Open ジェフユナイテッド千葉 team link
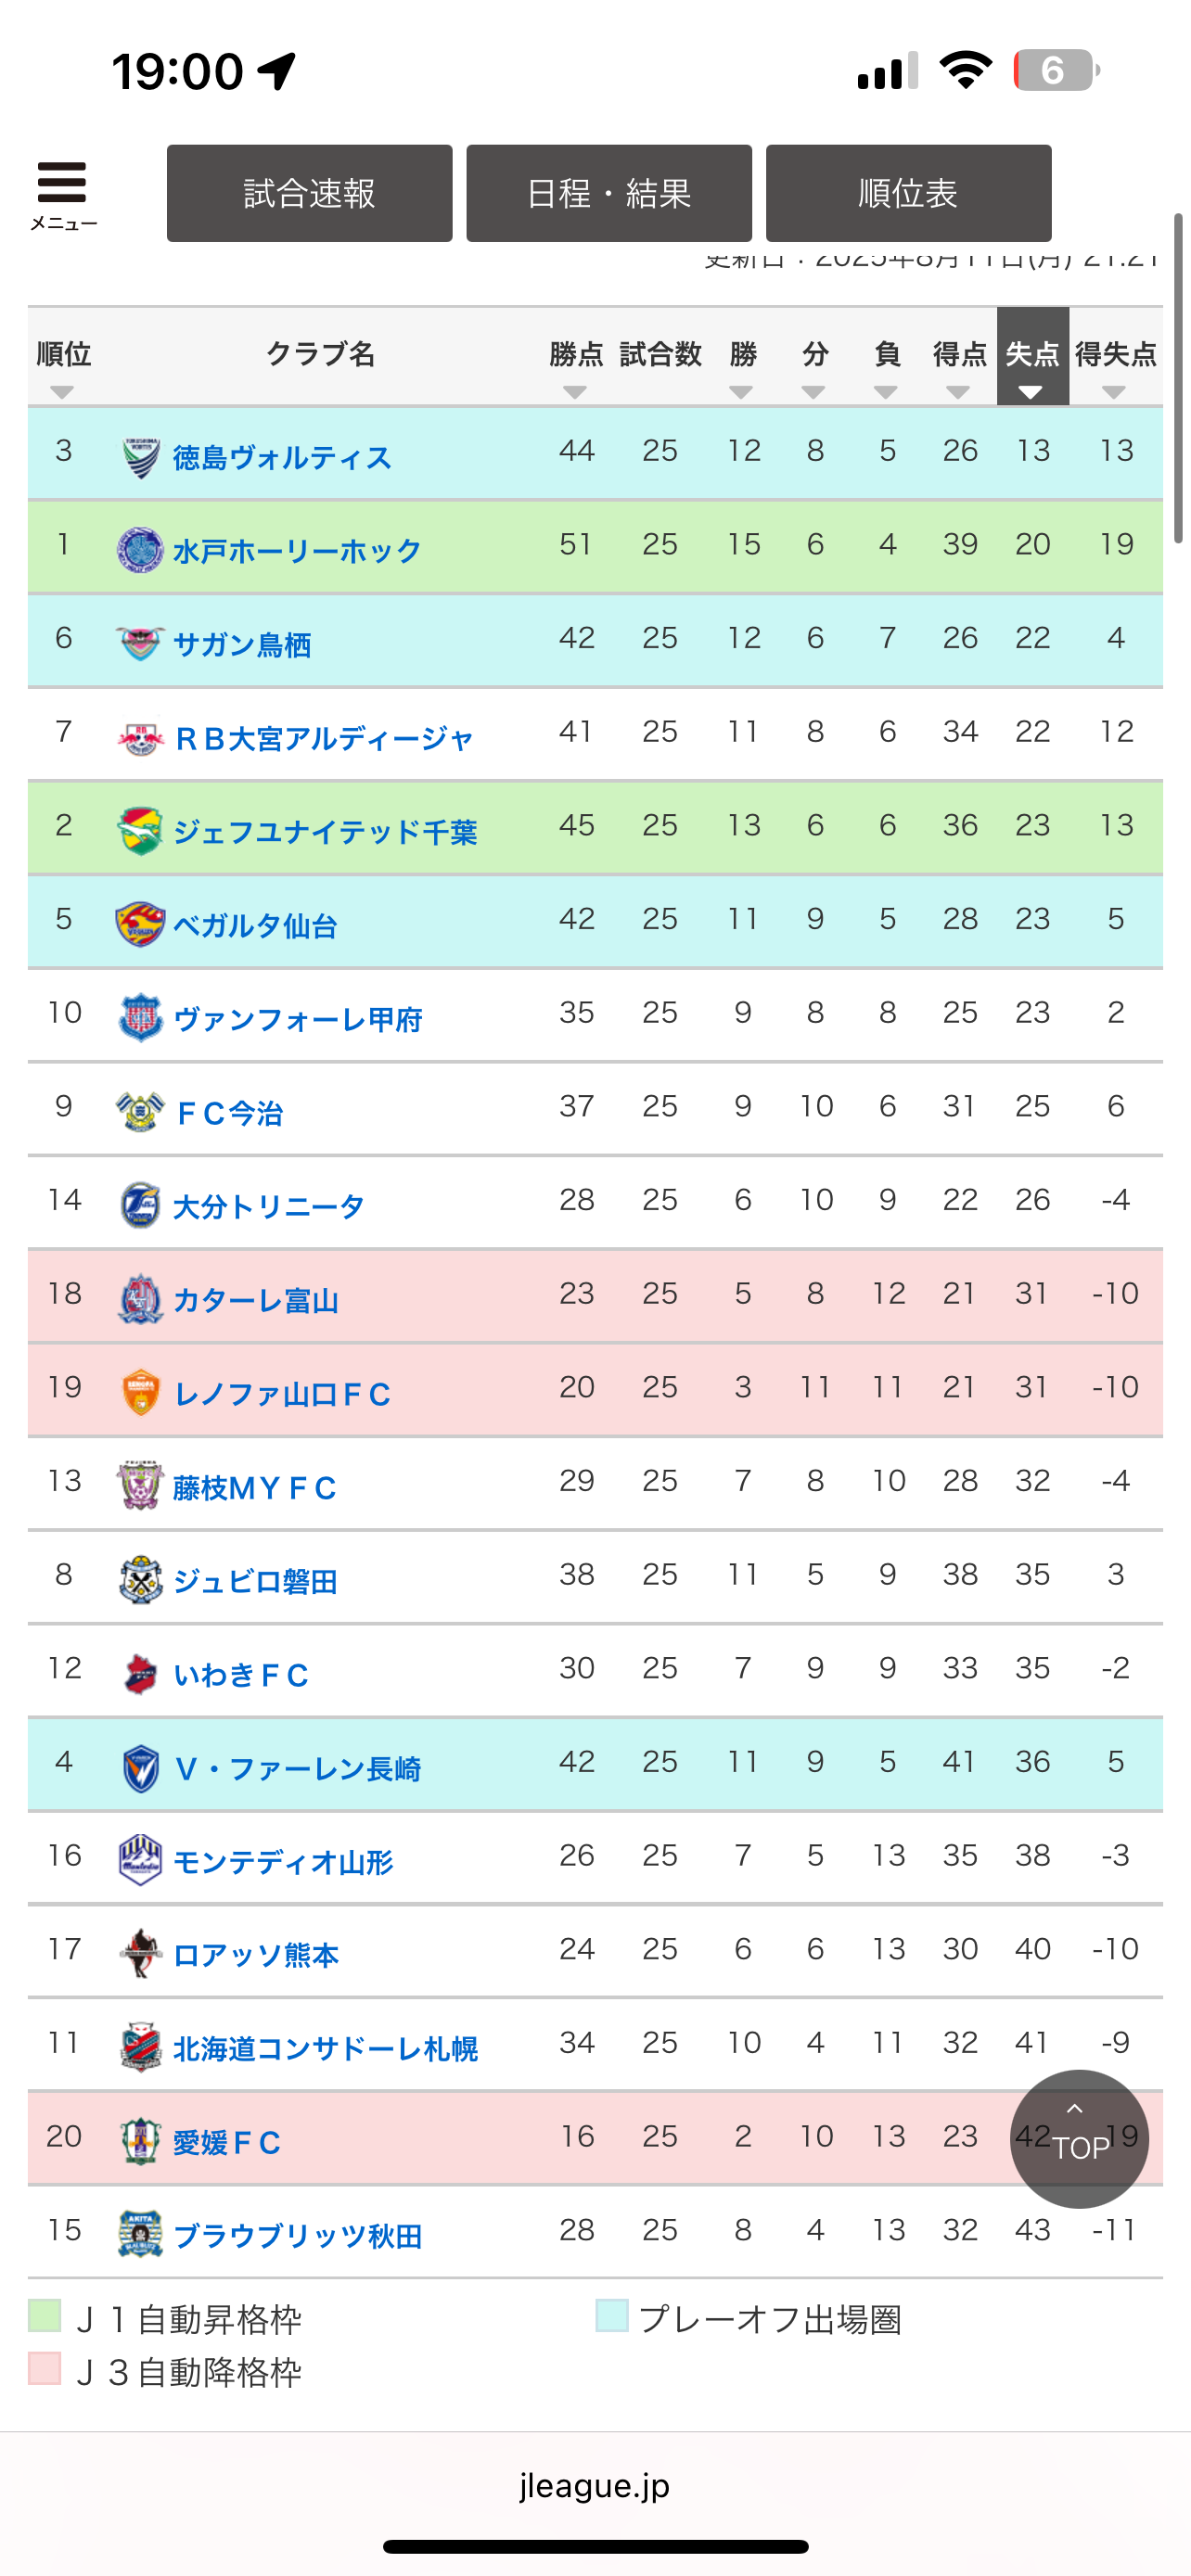 [x=325, y=831]
